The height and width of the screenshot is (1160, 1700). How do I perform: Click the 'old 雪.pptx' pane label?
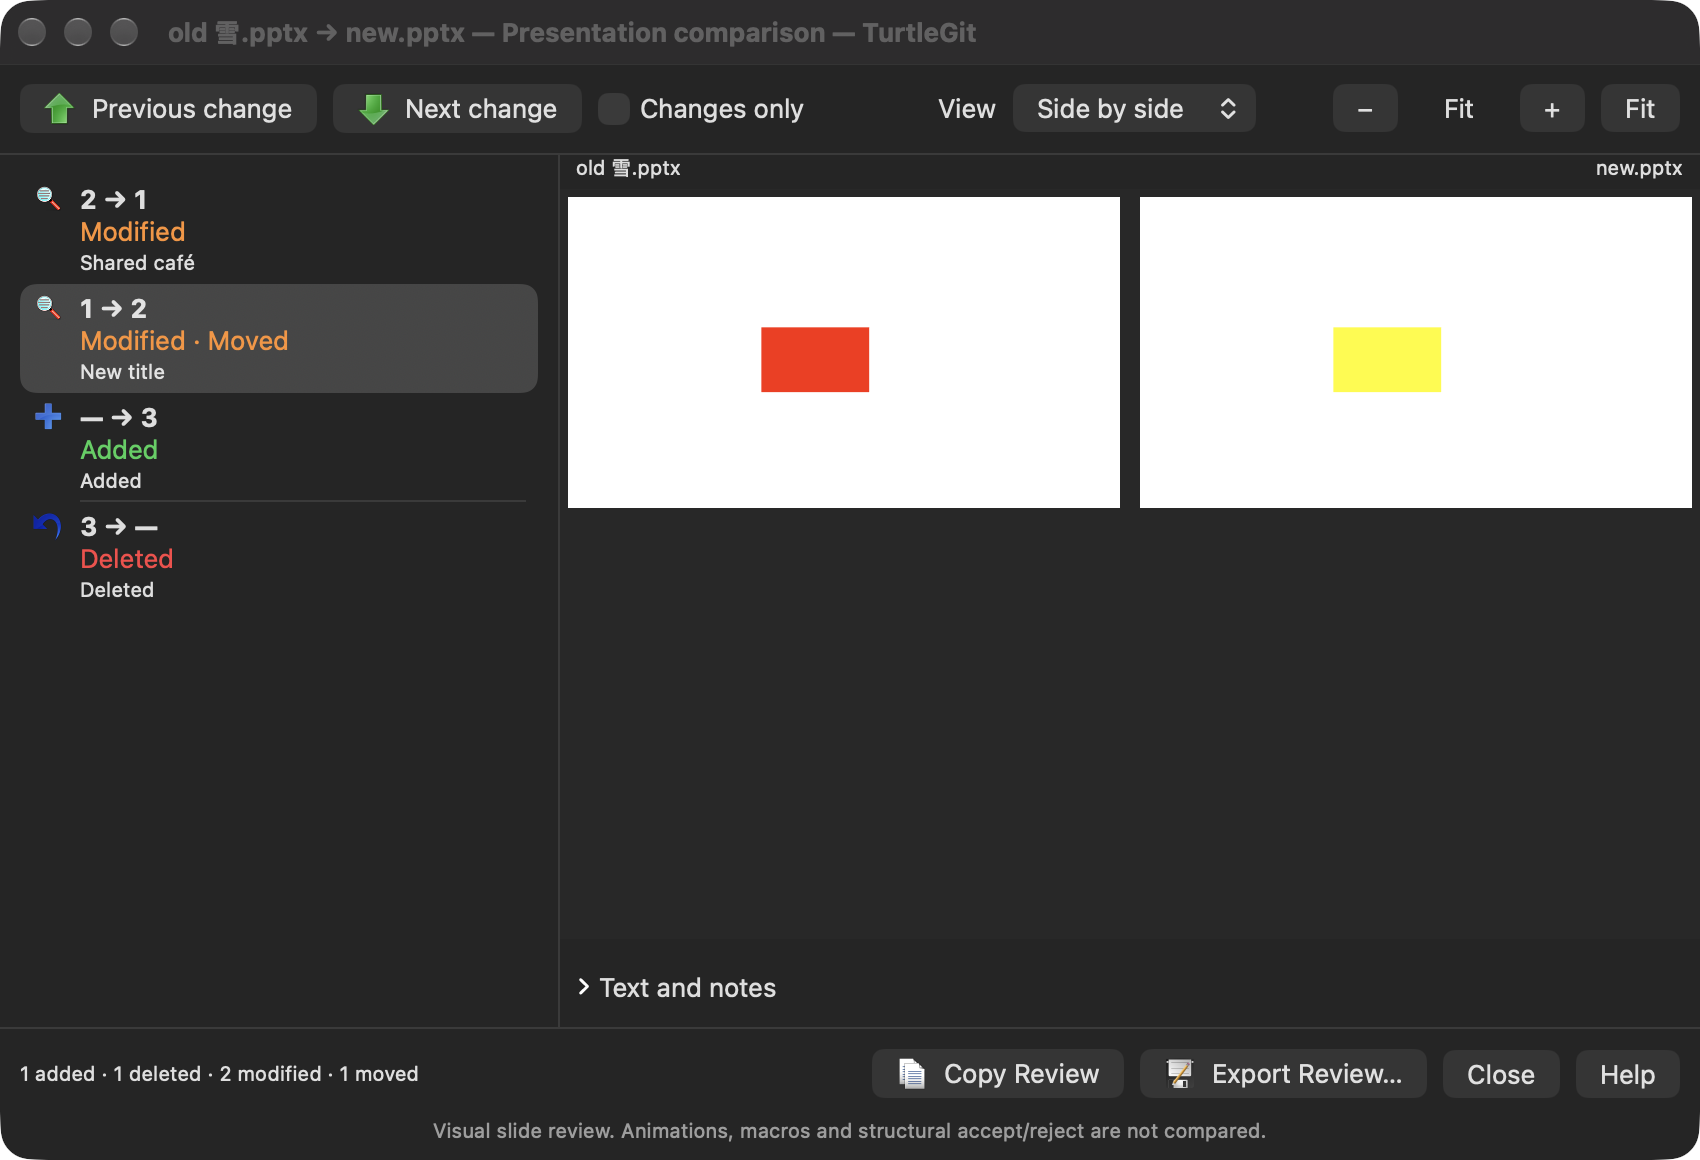pyautogui.click(x=628, y=168)
